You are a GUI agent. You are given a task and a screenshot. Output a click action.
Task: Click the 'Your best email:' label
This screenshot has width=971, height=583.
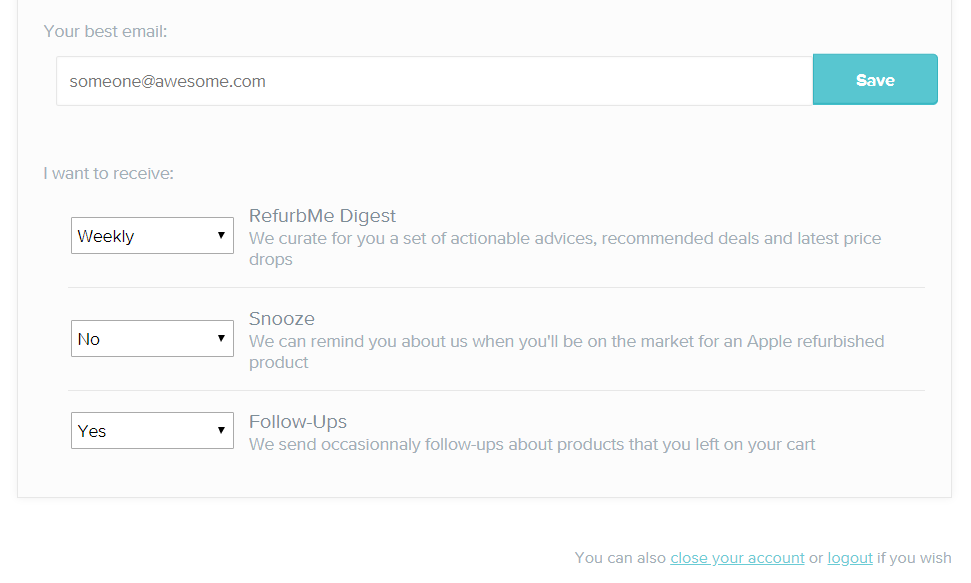105,32
